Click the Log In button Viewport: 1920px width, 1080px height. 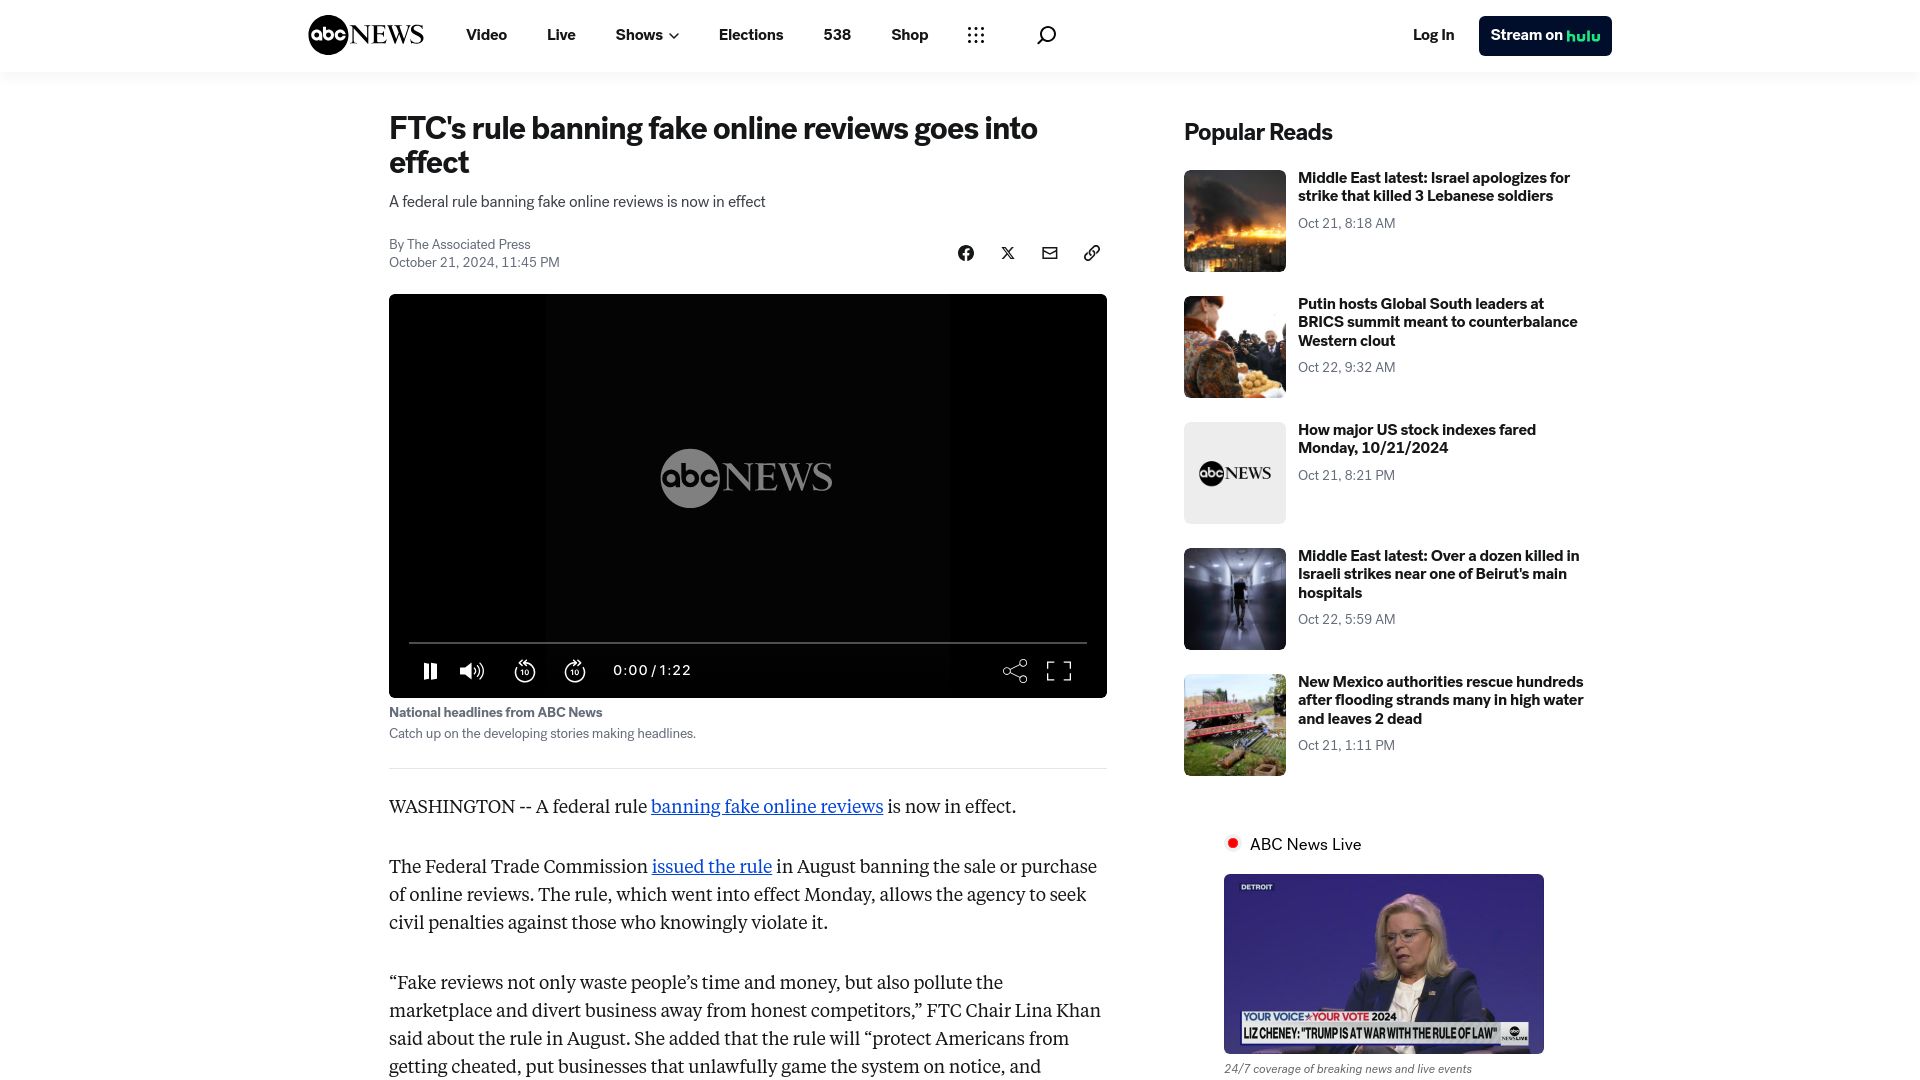(x=1433, y=35)
